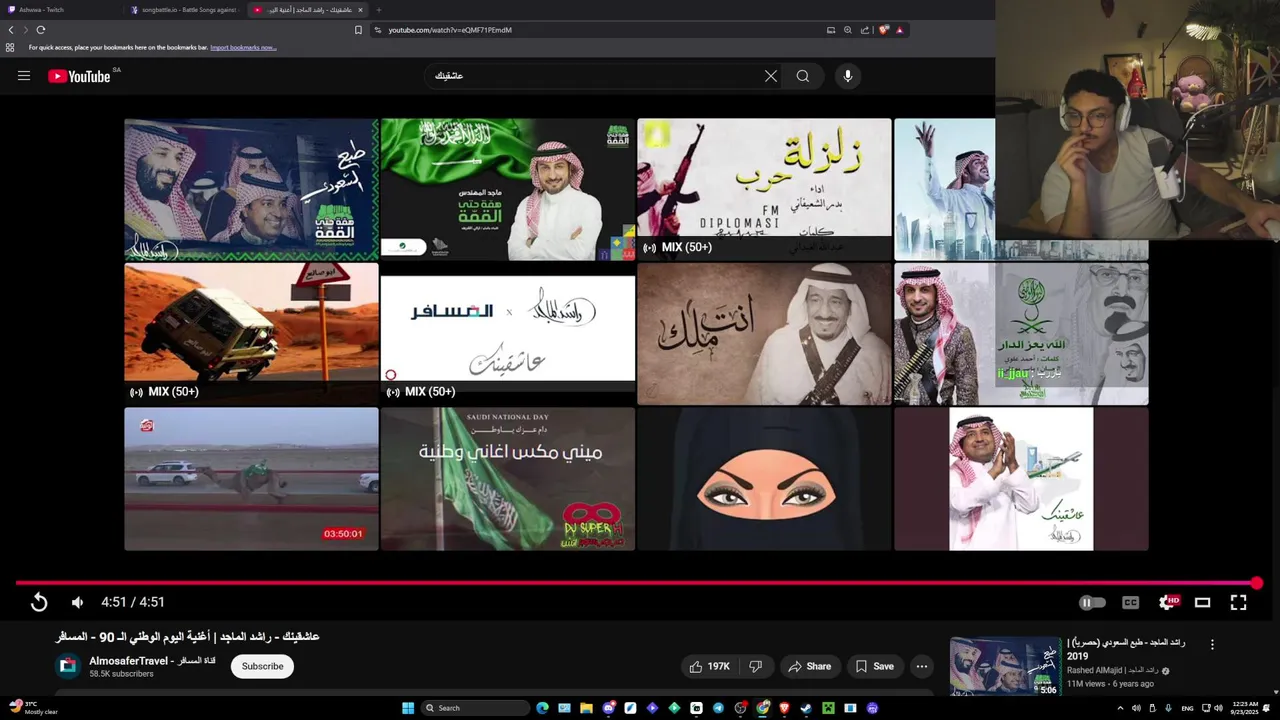Open a new browser tab with plus
Image resolution: width=1280 pixels, height=720 pixels.
[378, 10]
